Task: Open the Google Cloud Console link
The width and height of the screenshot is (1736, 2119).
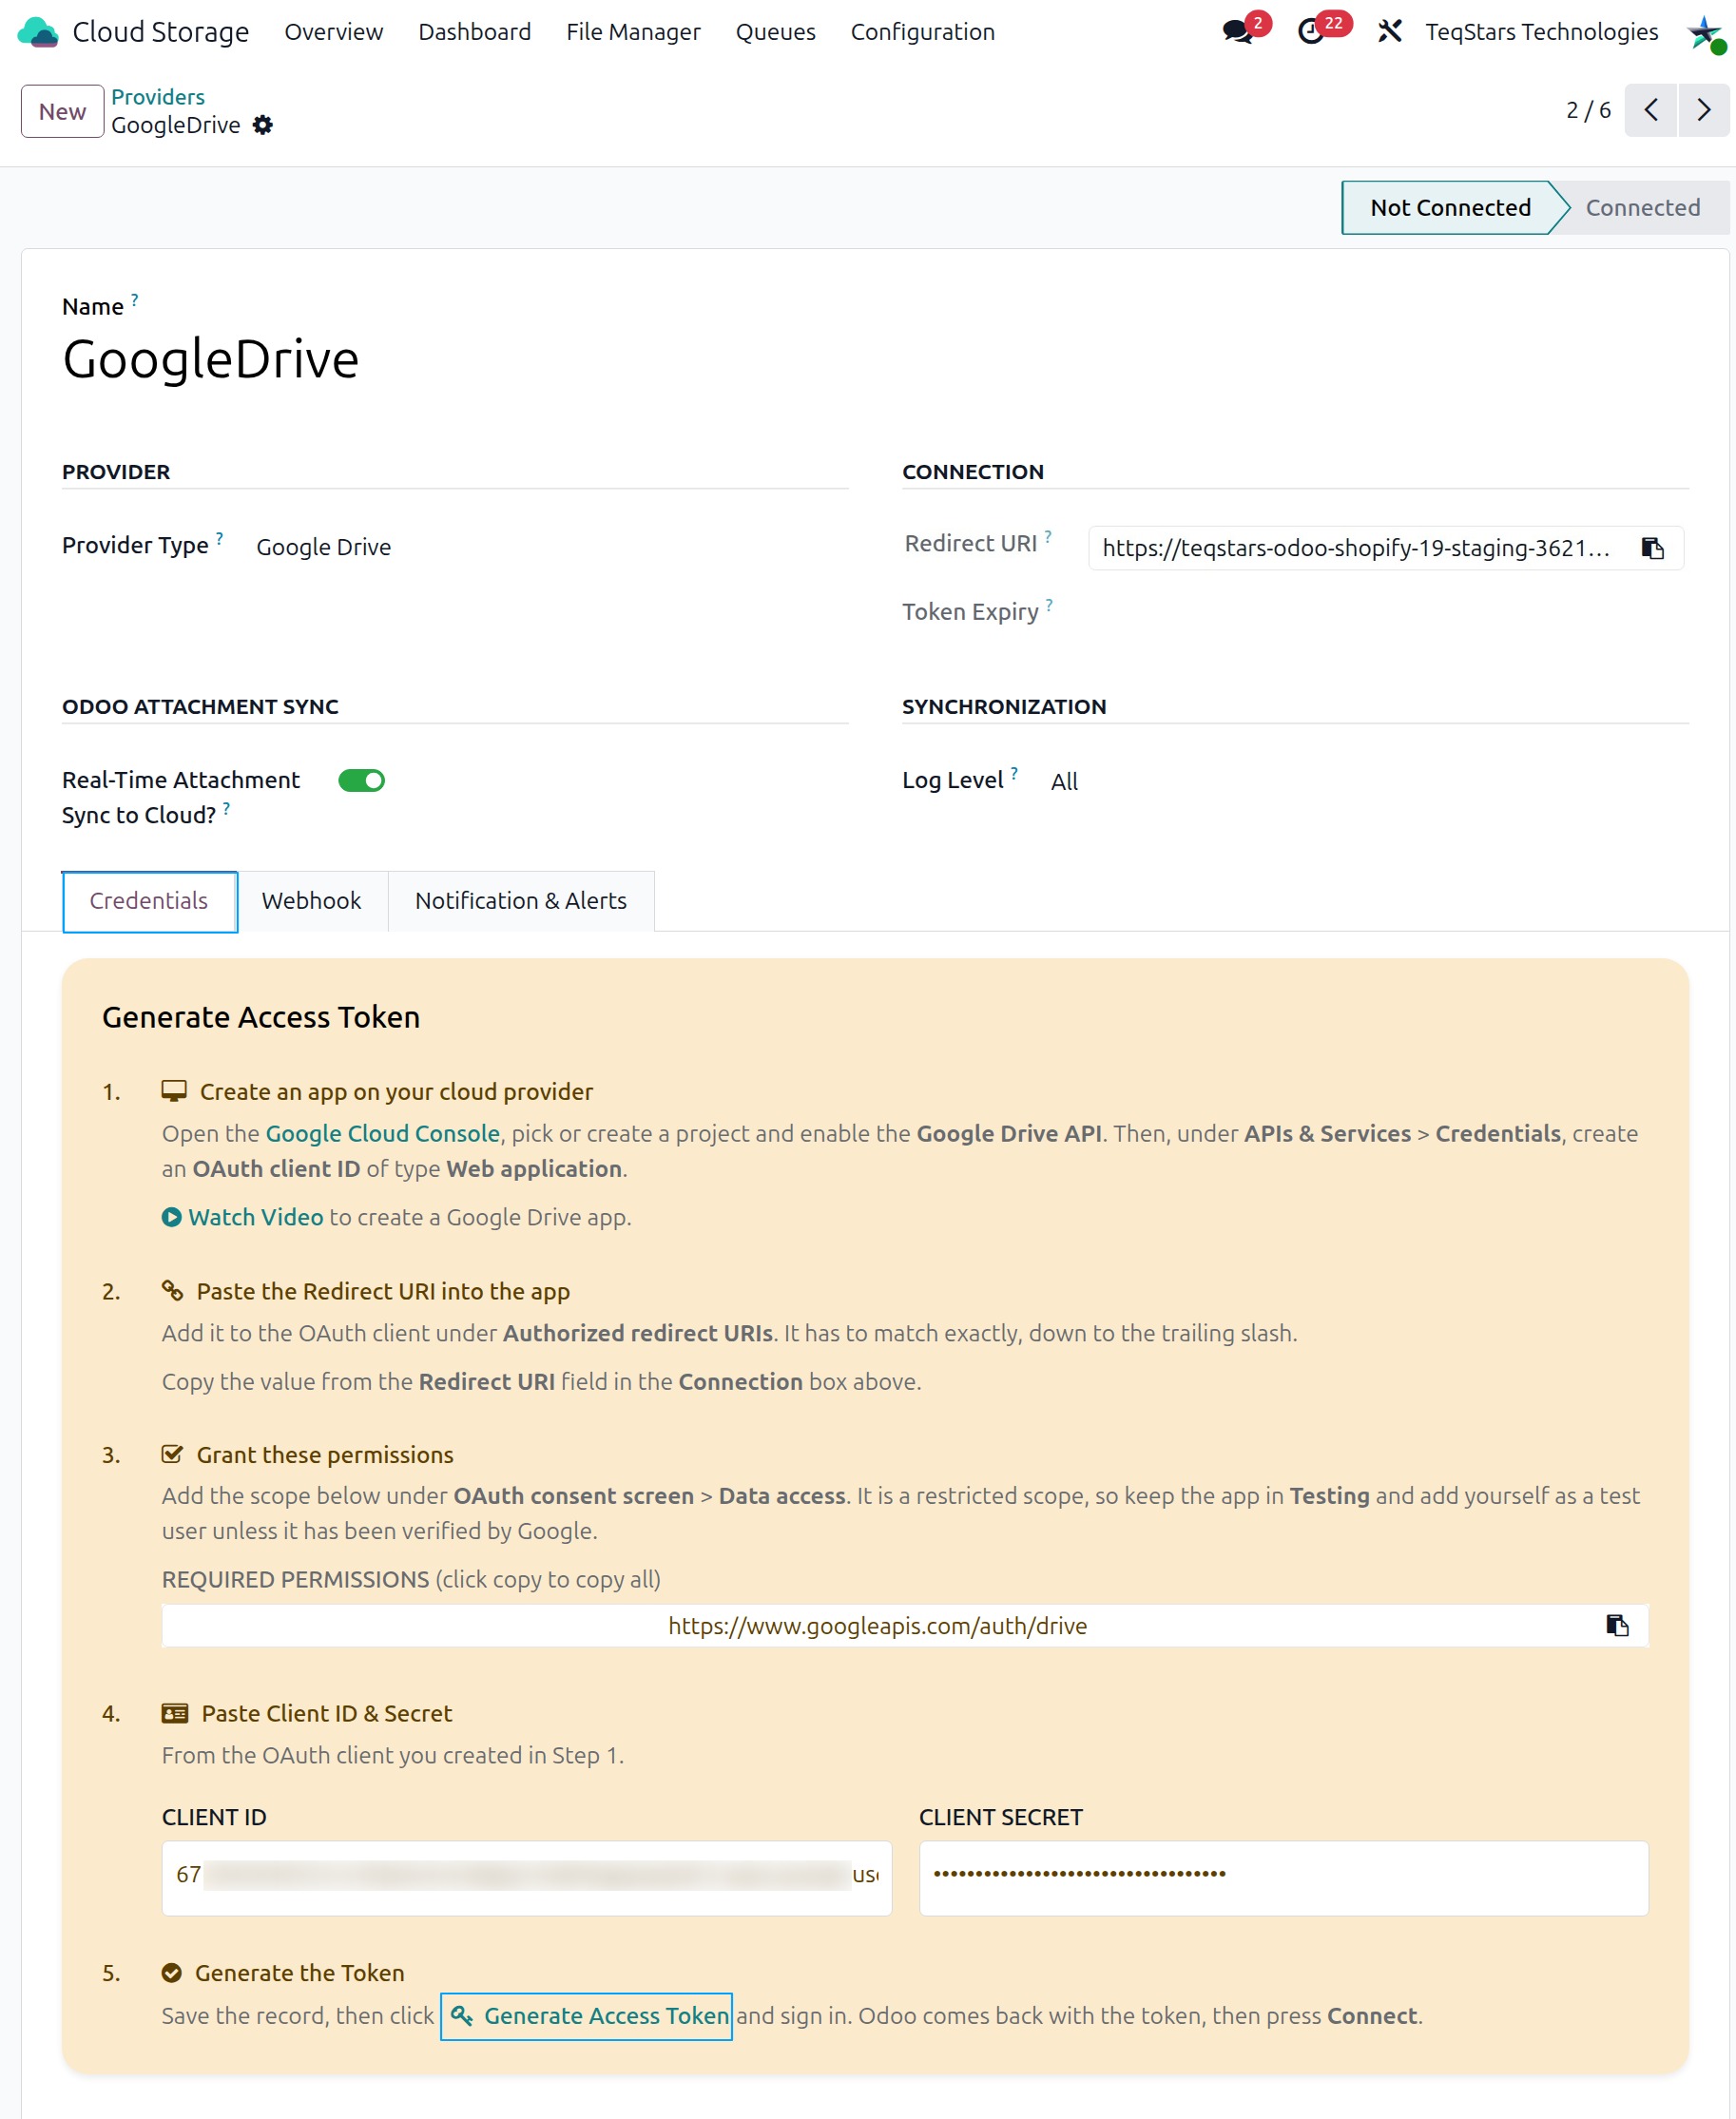Action: [x=383, y=1133]
